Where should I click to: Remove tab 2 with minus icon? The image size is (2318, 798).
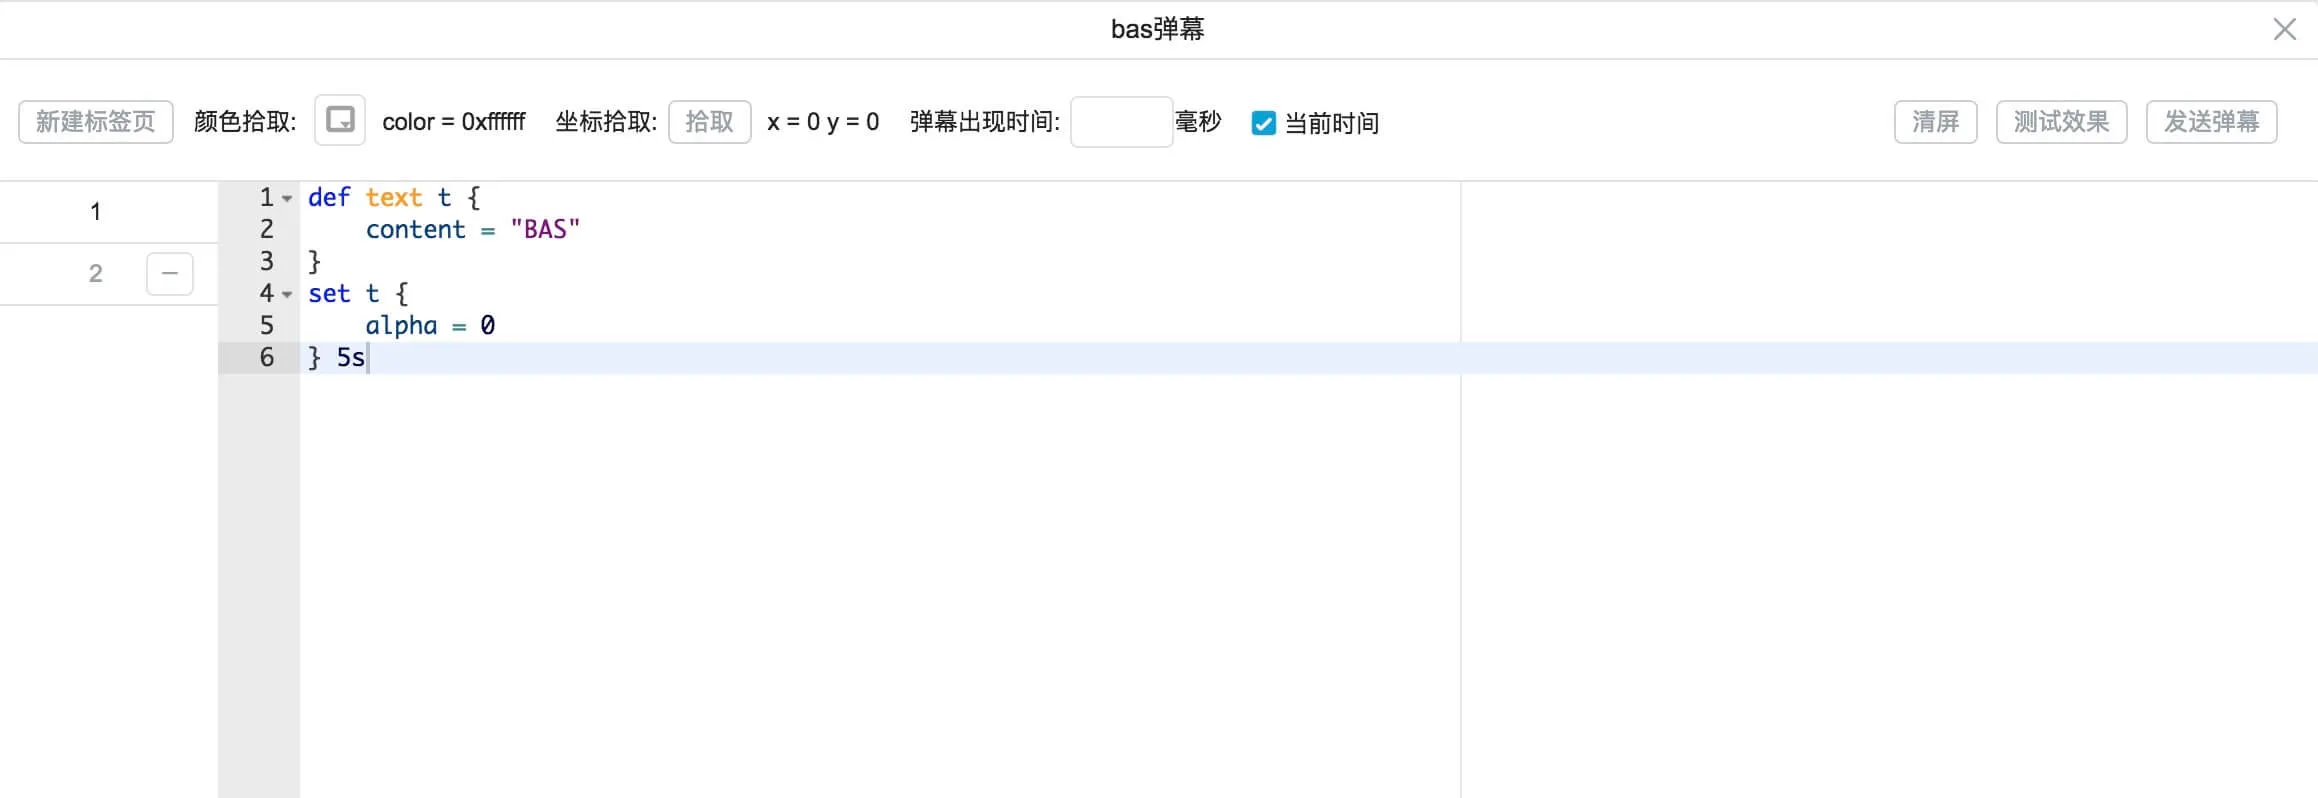(170, 274)
